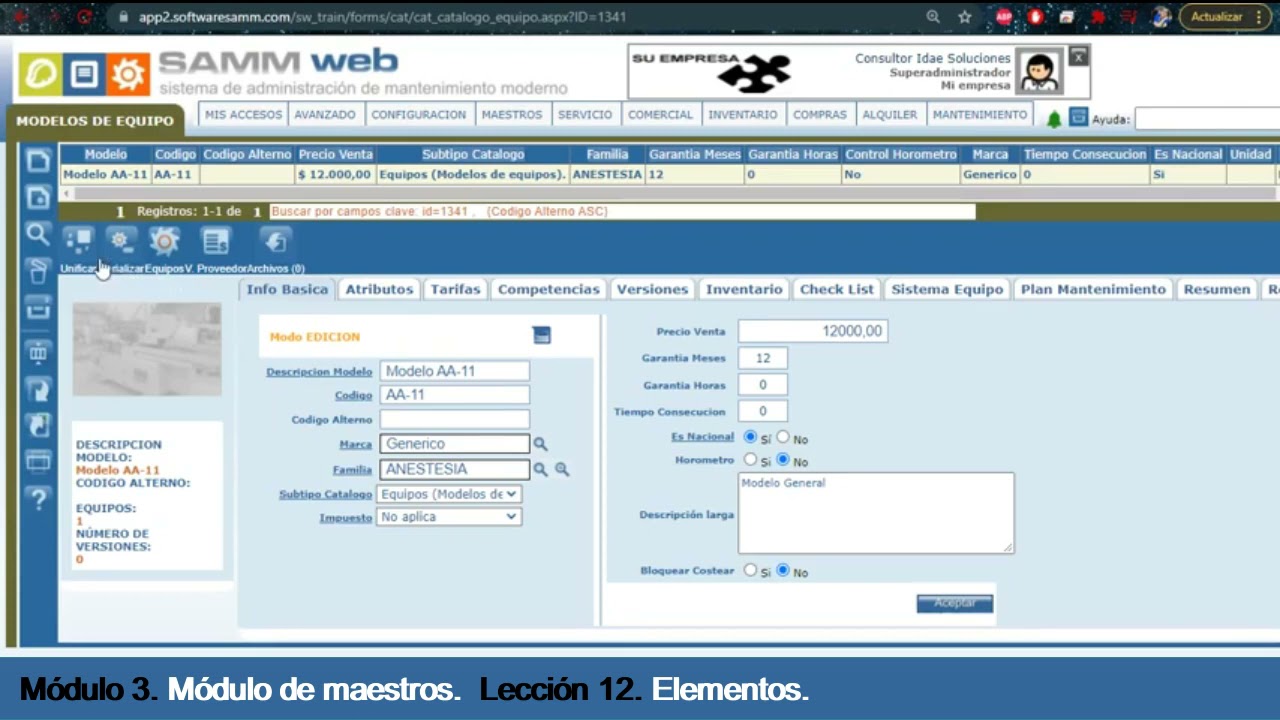Click second magnifier next to Familia field
Image resolution: width=1280 pixels, height=720 pixels.
click(x=562, y=469)
